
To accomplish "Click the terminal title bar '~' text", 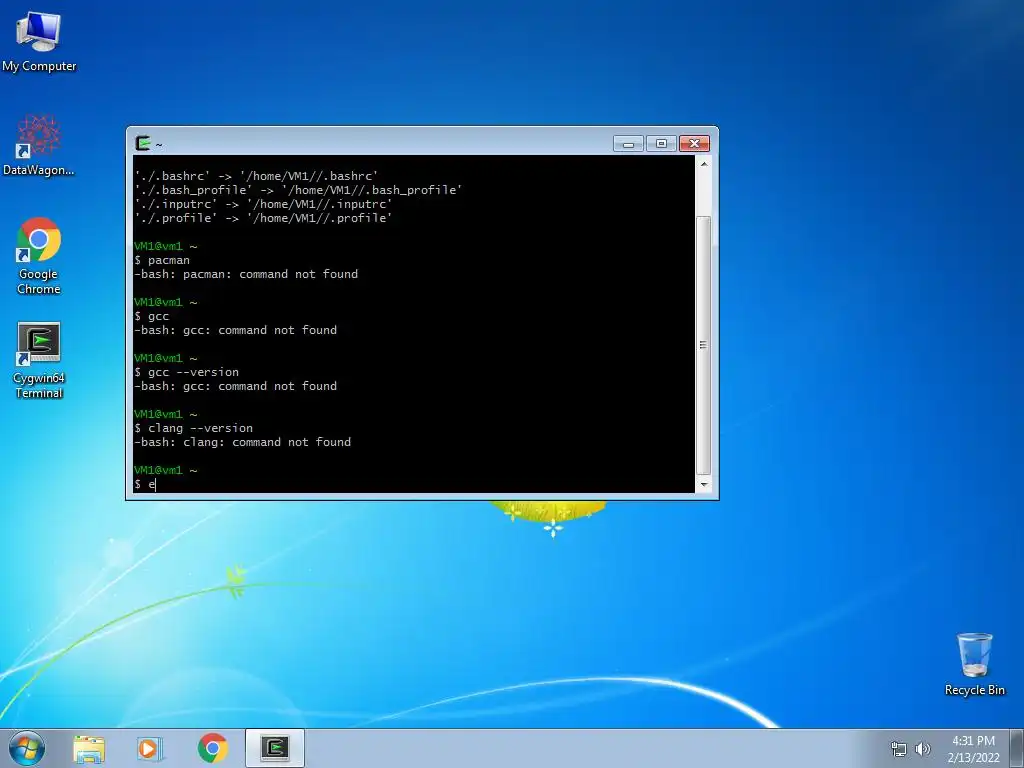I will coord(159,144).
